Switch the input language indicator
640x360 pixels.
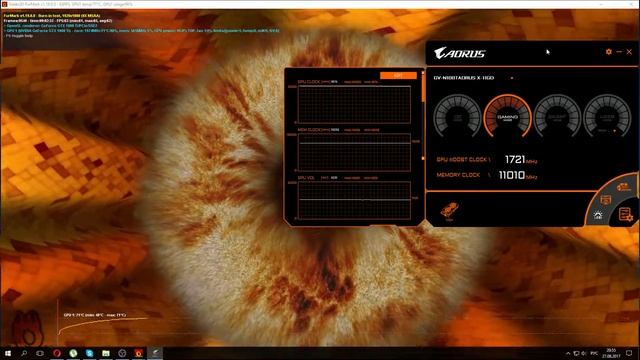point(594,353)
